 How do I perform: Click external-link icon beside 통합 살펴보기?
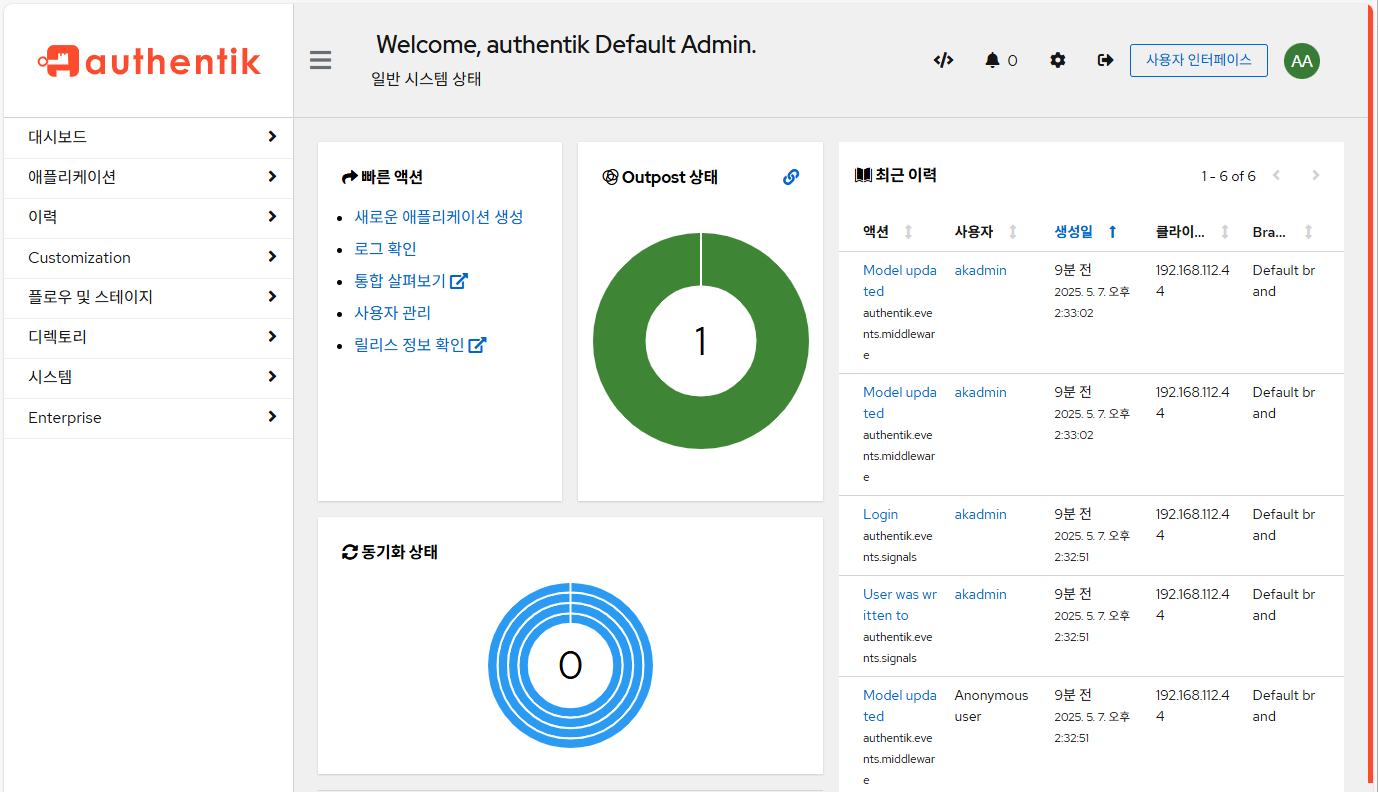coord(459,281)
